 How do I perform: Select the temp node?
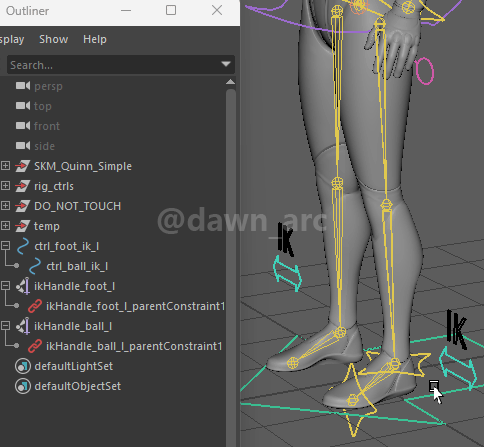pos(47,226)
